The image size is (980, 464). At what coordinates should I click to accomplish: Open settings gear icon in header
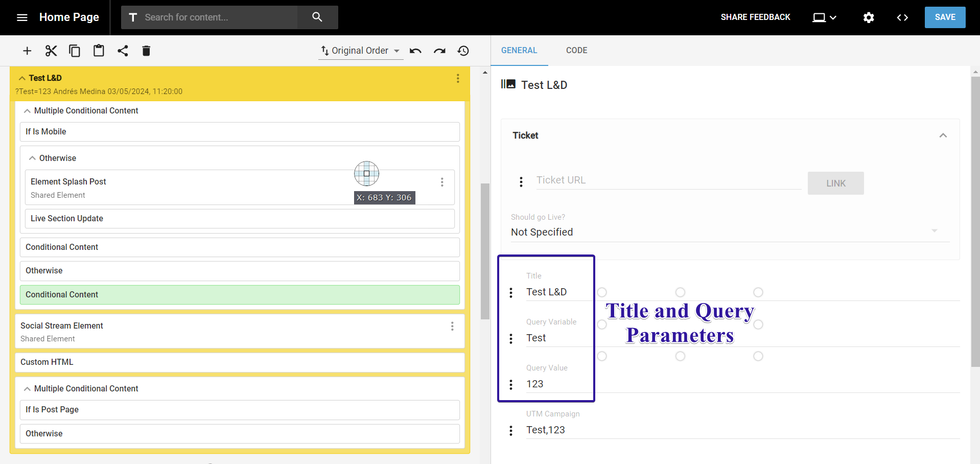868,18
